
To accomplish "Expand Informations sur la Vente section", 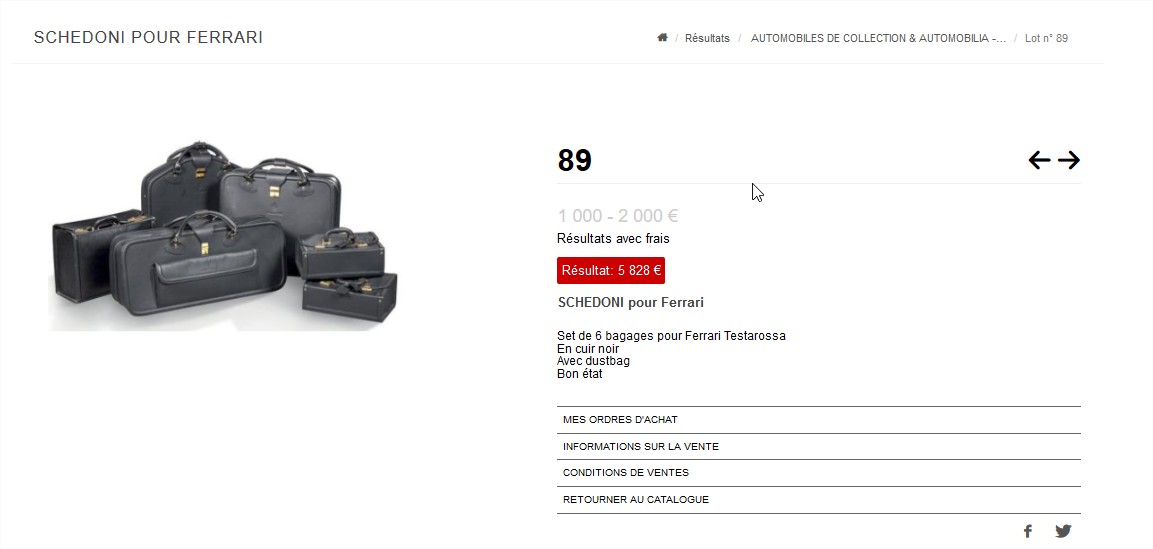I will coord(818,446).
